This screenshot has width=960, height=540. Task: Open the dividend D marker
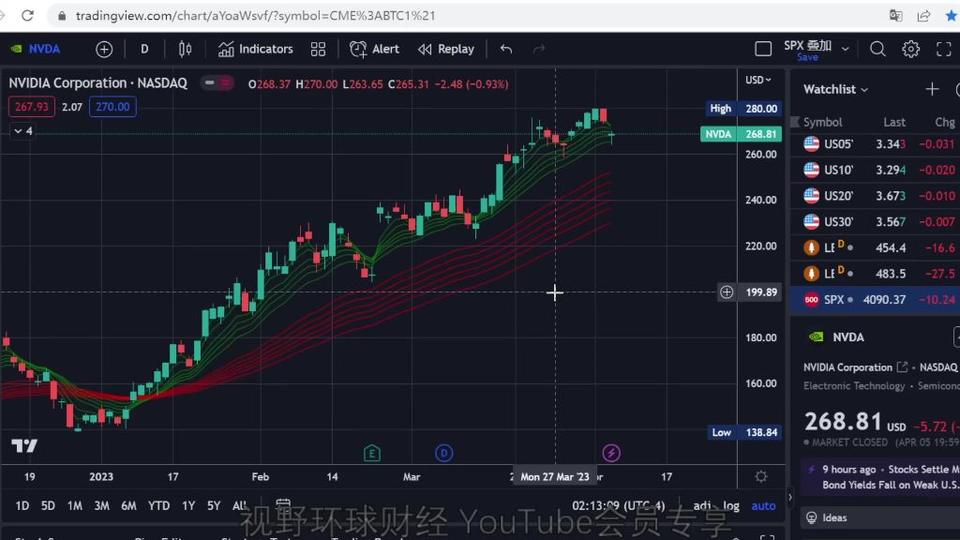point(444,453)
